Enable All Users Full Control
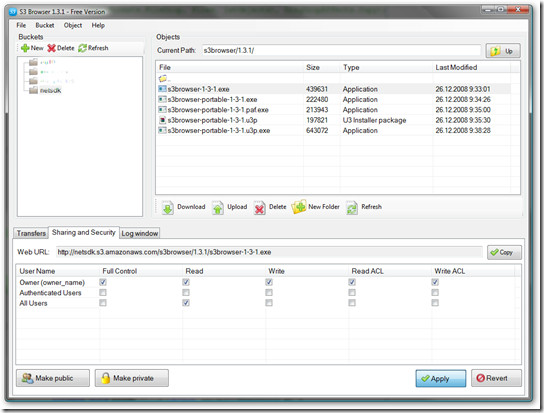The image size is (544, 413). pos(103,303)
